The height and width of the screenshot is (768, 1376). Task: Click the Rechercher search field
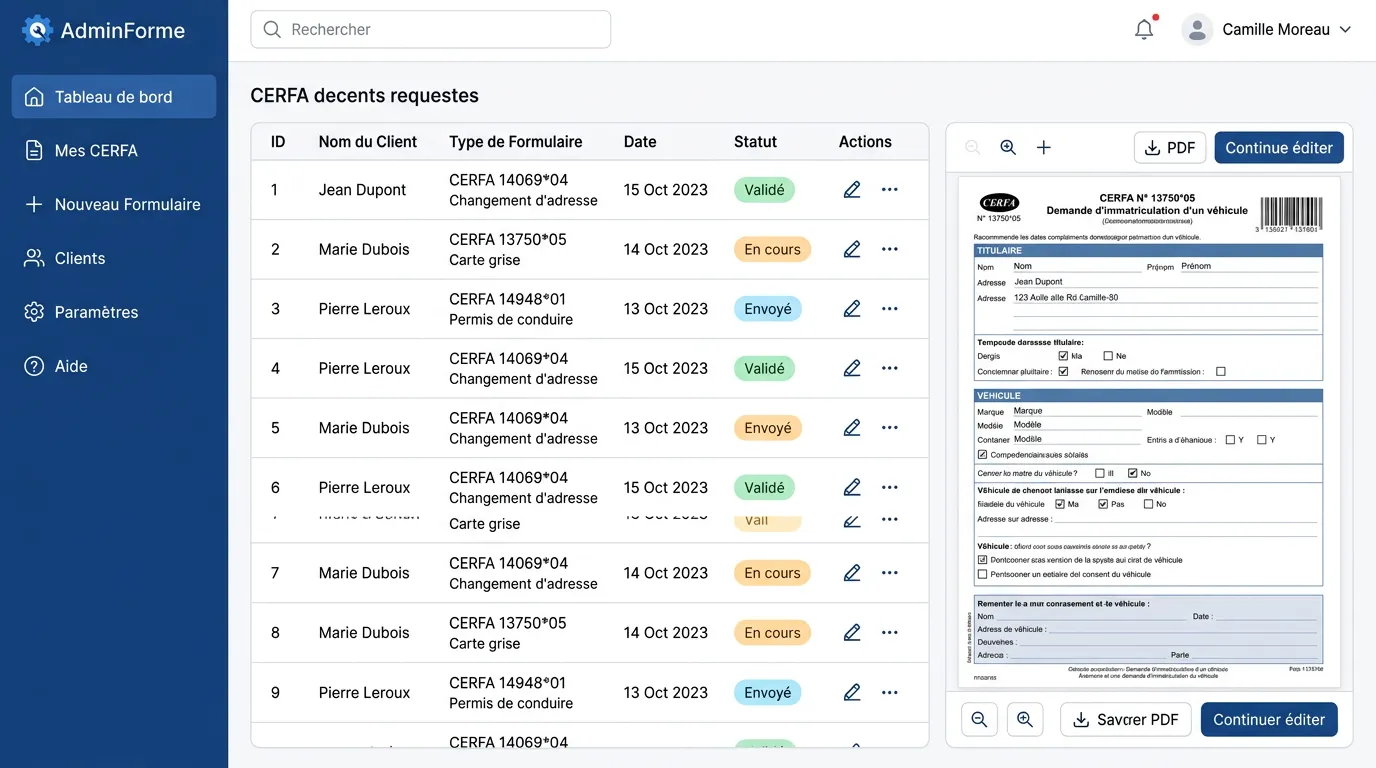coord(430,30)
